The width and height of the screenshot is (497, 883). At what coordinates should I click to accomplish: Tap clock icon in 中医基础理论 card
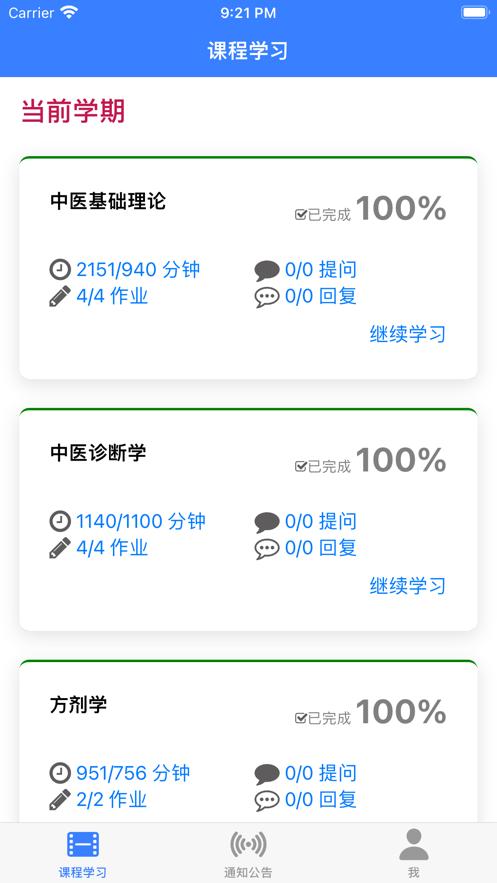pos(60,270)
